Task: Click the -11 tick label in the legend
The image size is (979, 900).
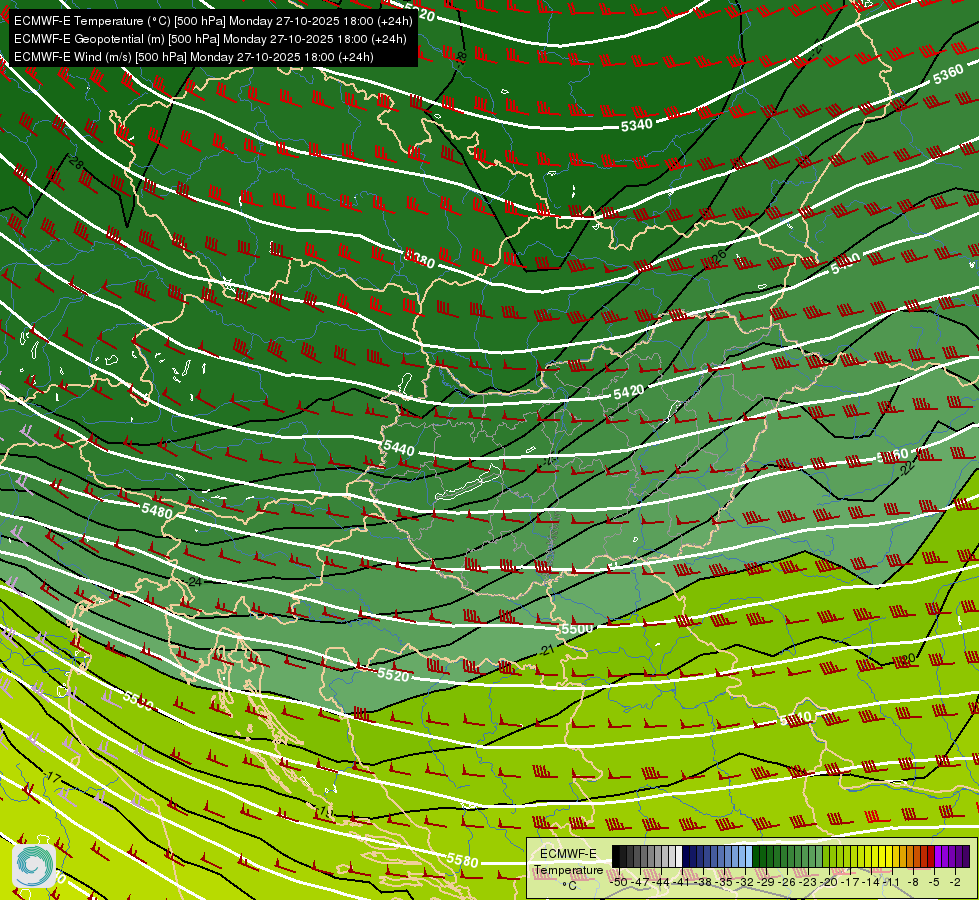Action: point(892,882)
